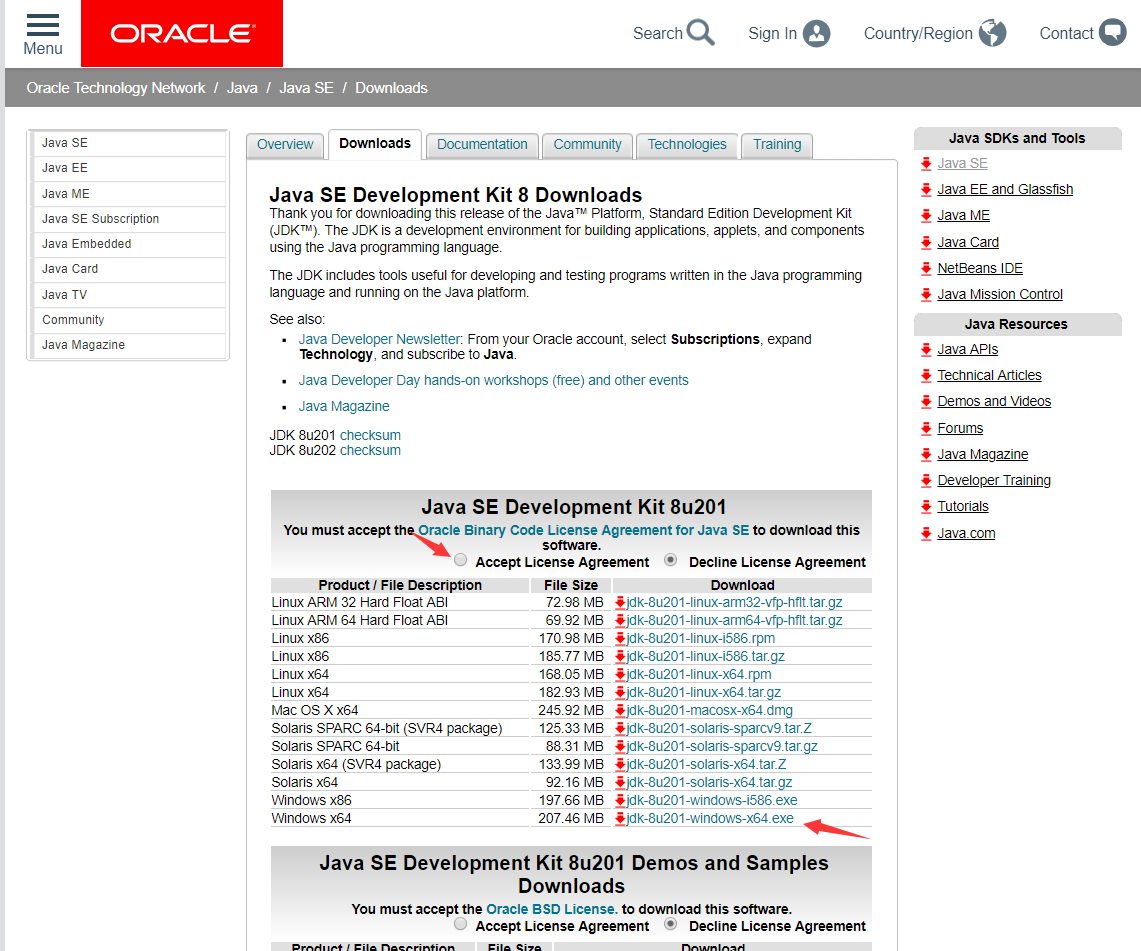Open Java Magazine in left sidebar
Viewport: 1141px width, 951px height.
point(130,345)
